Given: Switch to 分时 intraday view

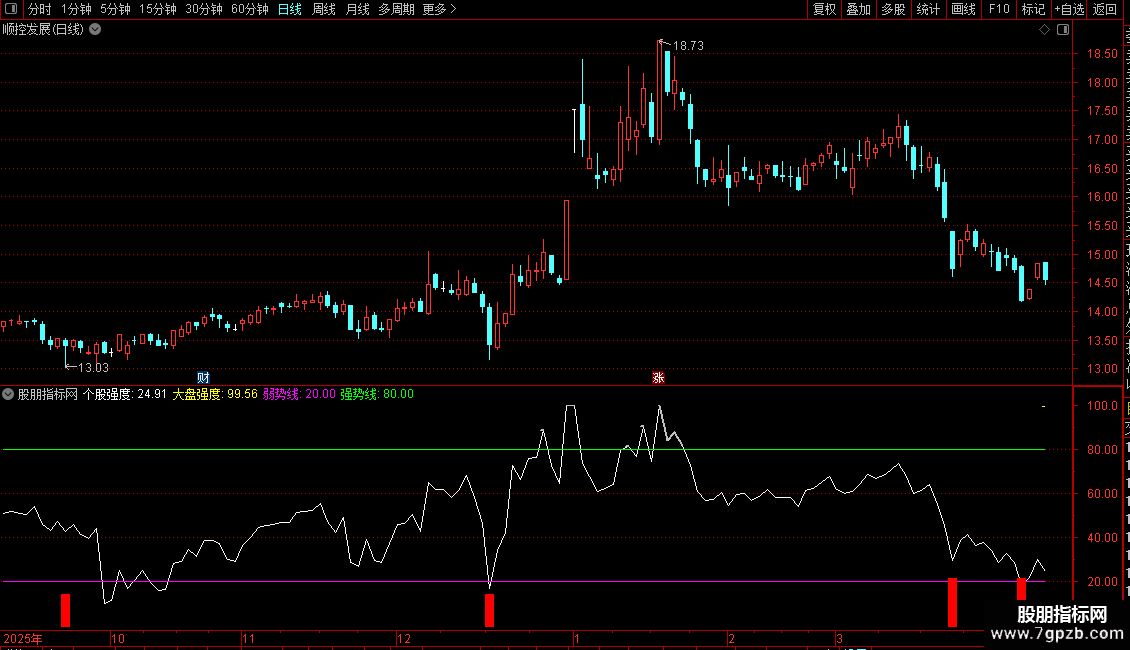Looking at the screenshot, I should pos(40,9).
